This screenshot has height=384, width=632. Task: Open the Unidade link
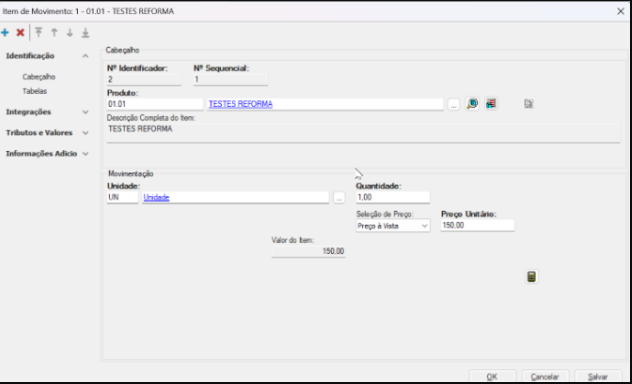tap(156, 197)
